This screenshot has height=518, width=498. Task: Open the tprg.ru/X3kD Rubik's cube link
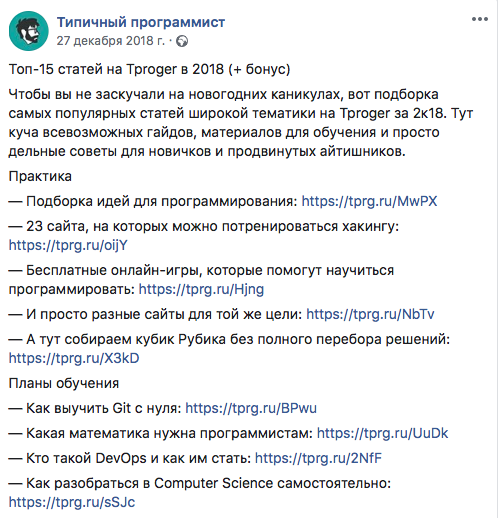coord(74,358)
